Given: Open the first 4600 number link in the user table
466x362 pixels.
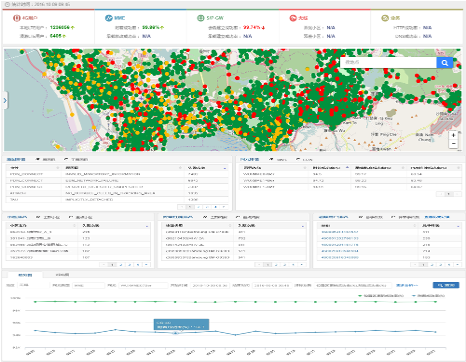Looking at the screenshot, I should pos(340,232).
